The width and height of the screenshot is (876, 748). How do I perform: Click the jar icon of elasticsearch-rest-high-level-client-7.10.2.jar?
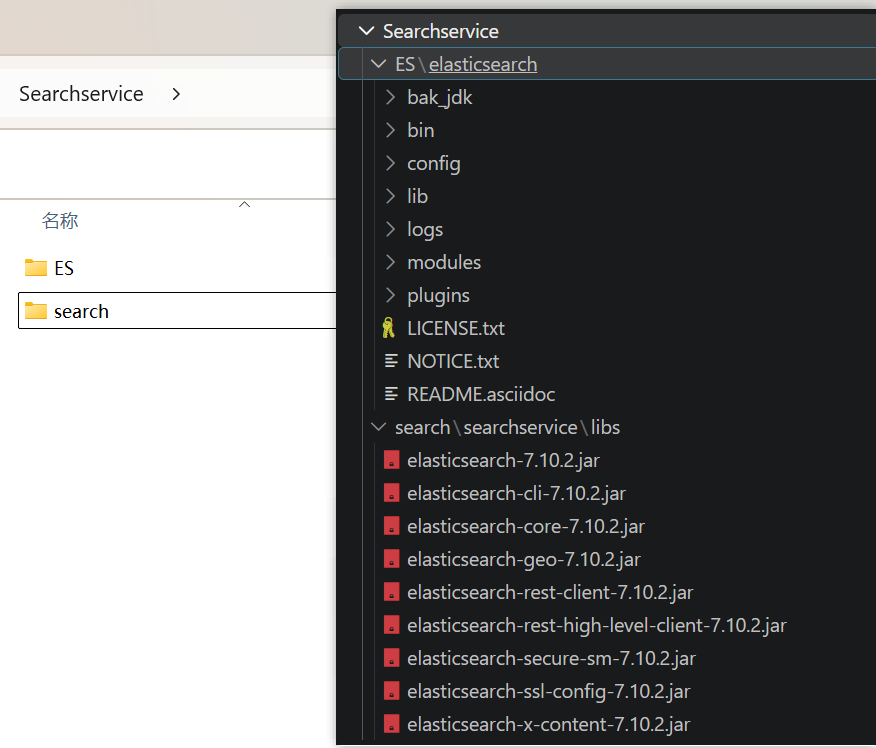(x=392, y=625)
